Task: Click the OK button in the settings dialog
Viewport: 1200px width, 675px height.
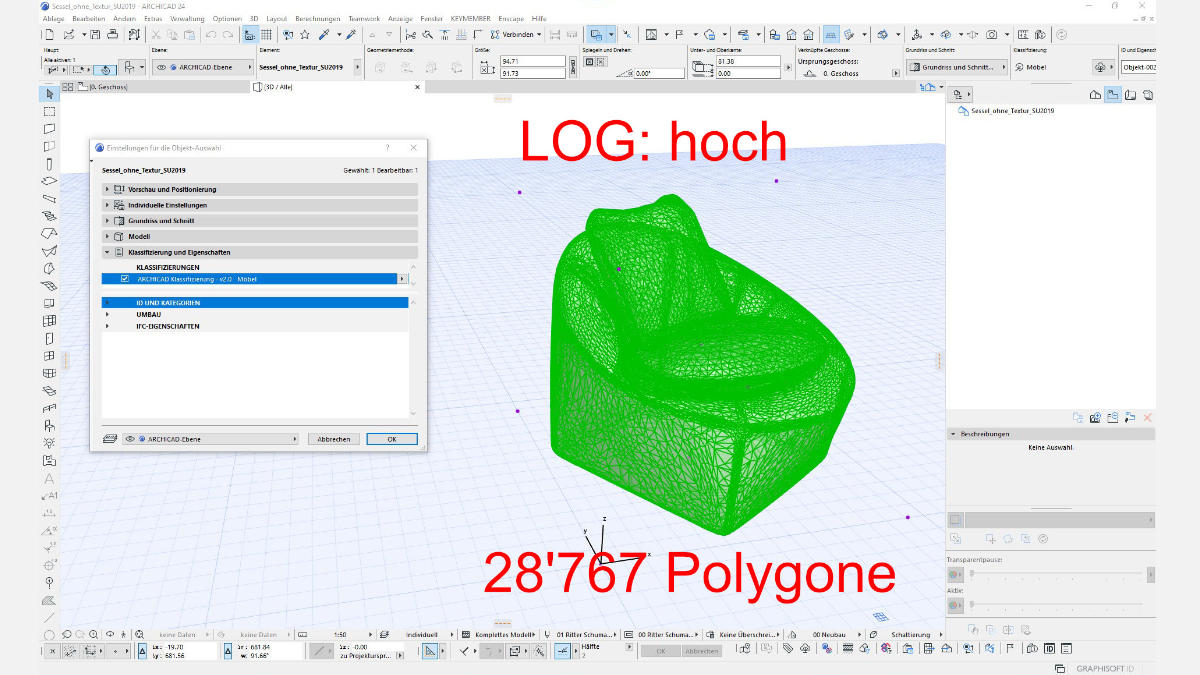Action: 391,439
